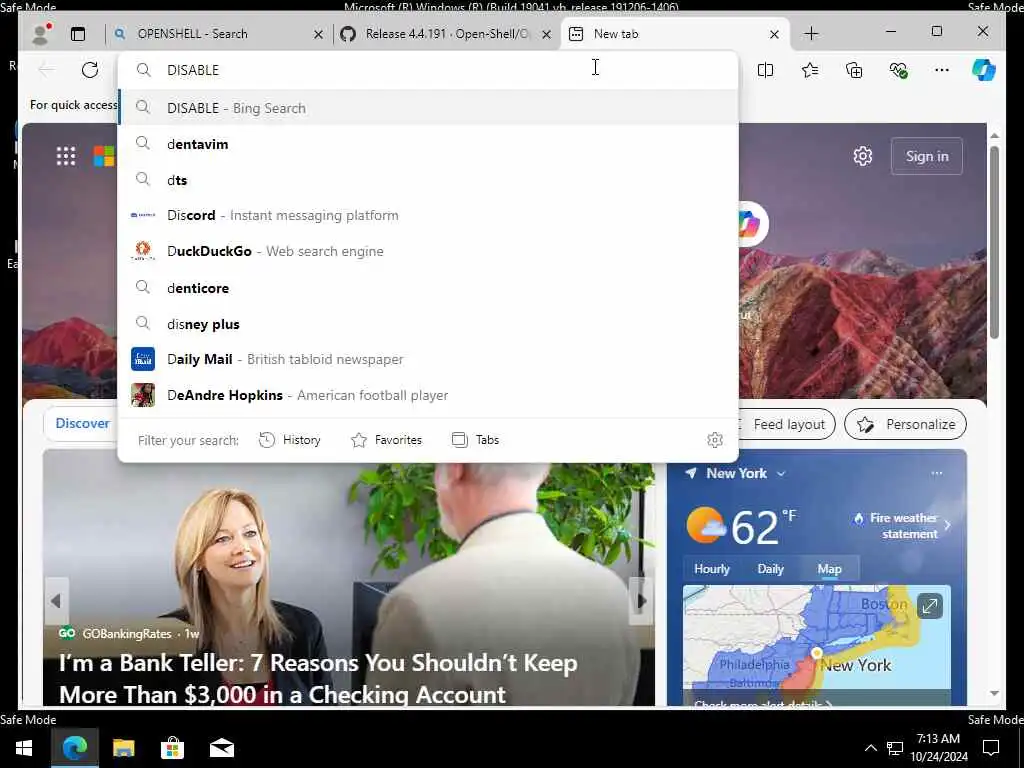Open notification center in taskbar

(x=991, y=748)
